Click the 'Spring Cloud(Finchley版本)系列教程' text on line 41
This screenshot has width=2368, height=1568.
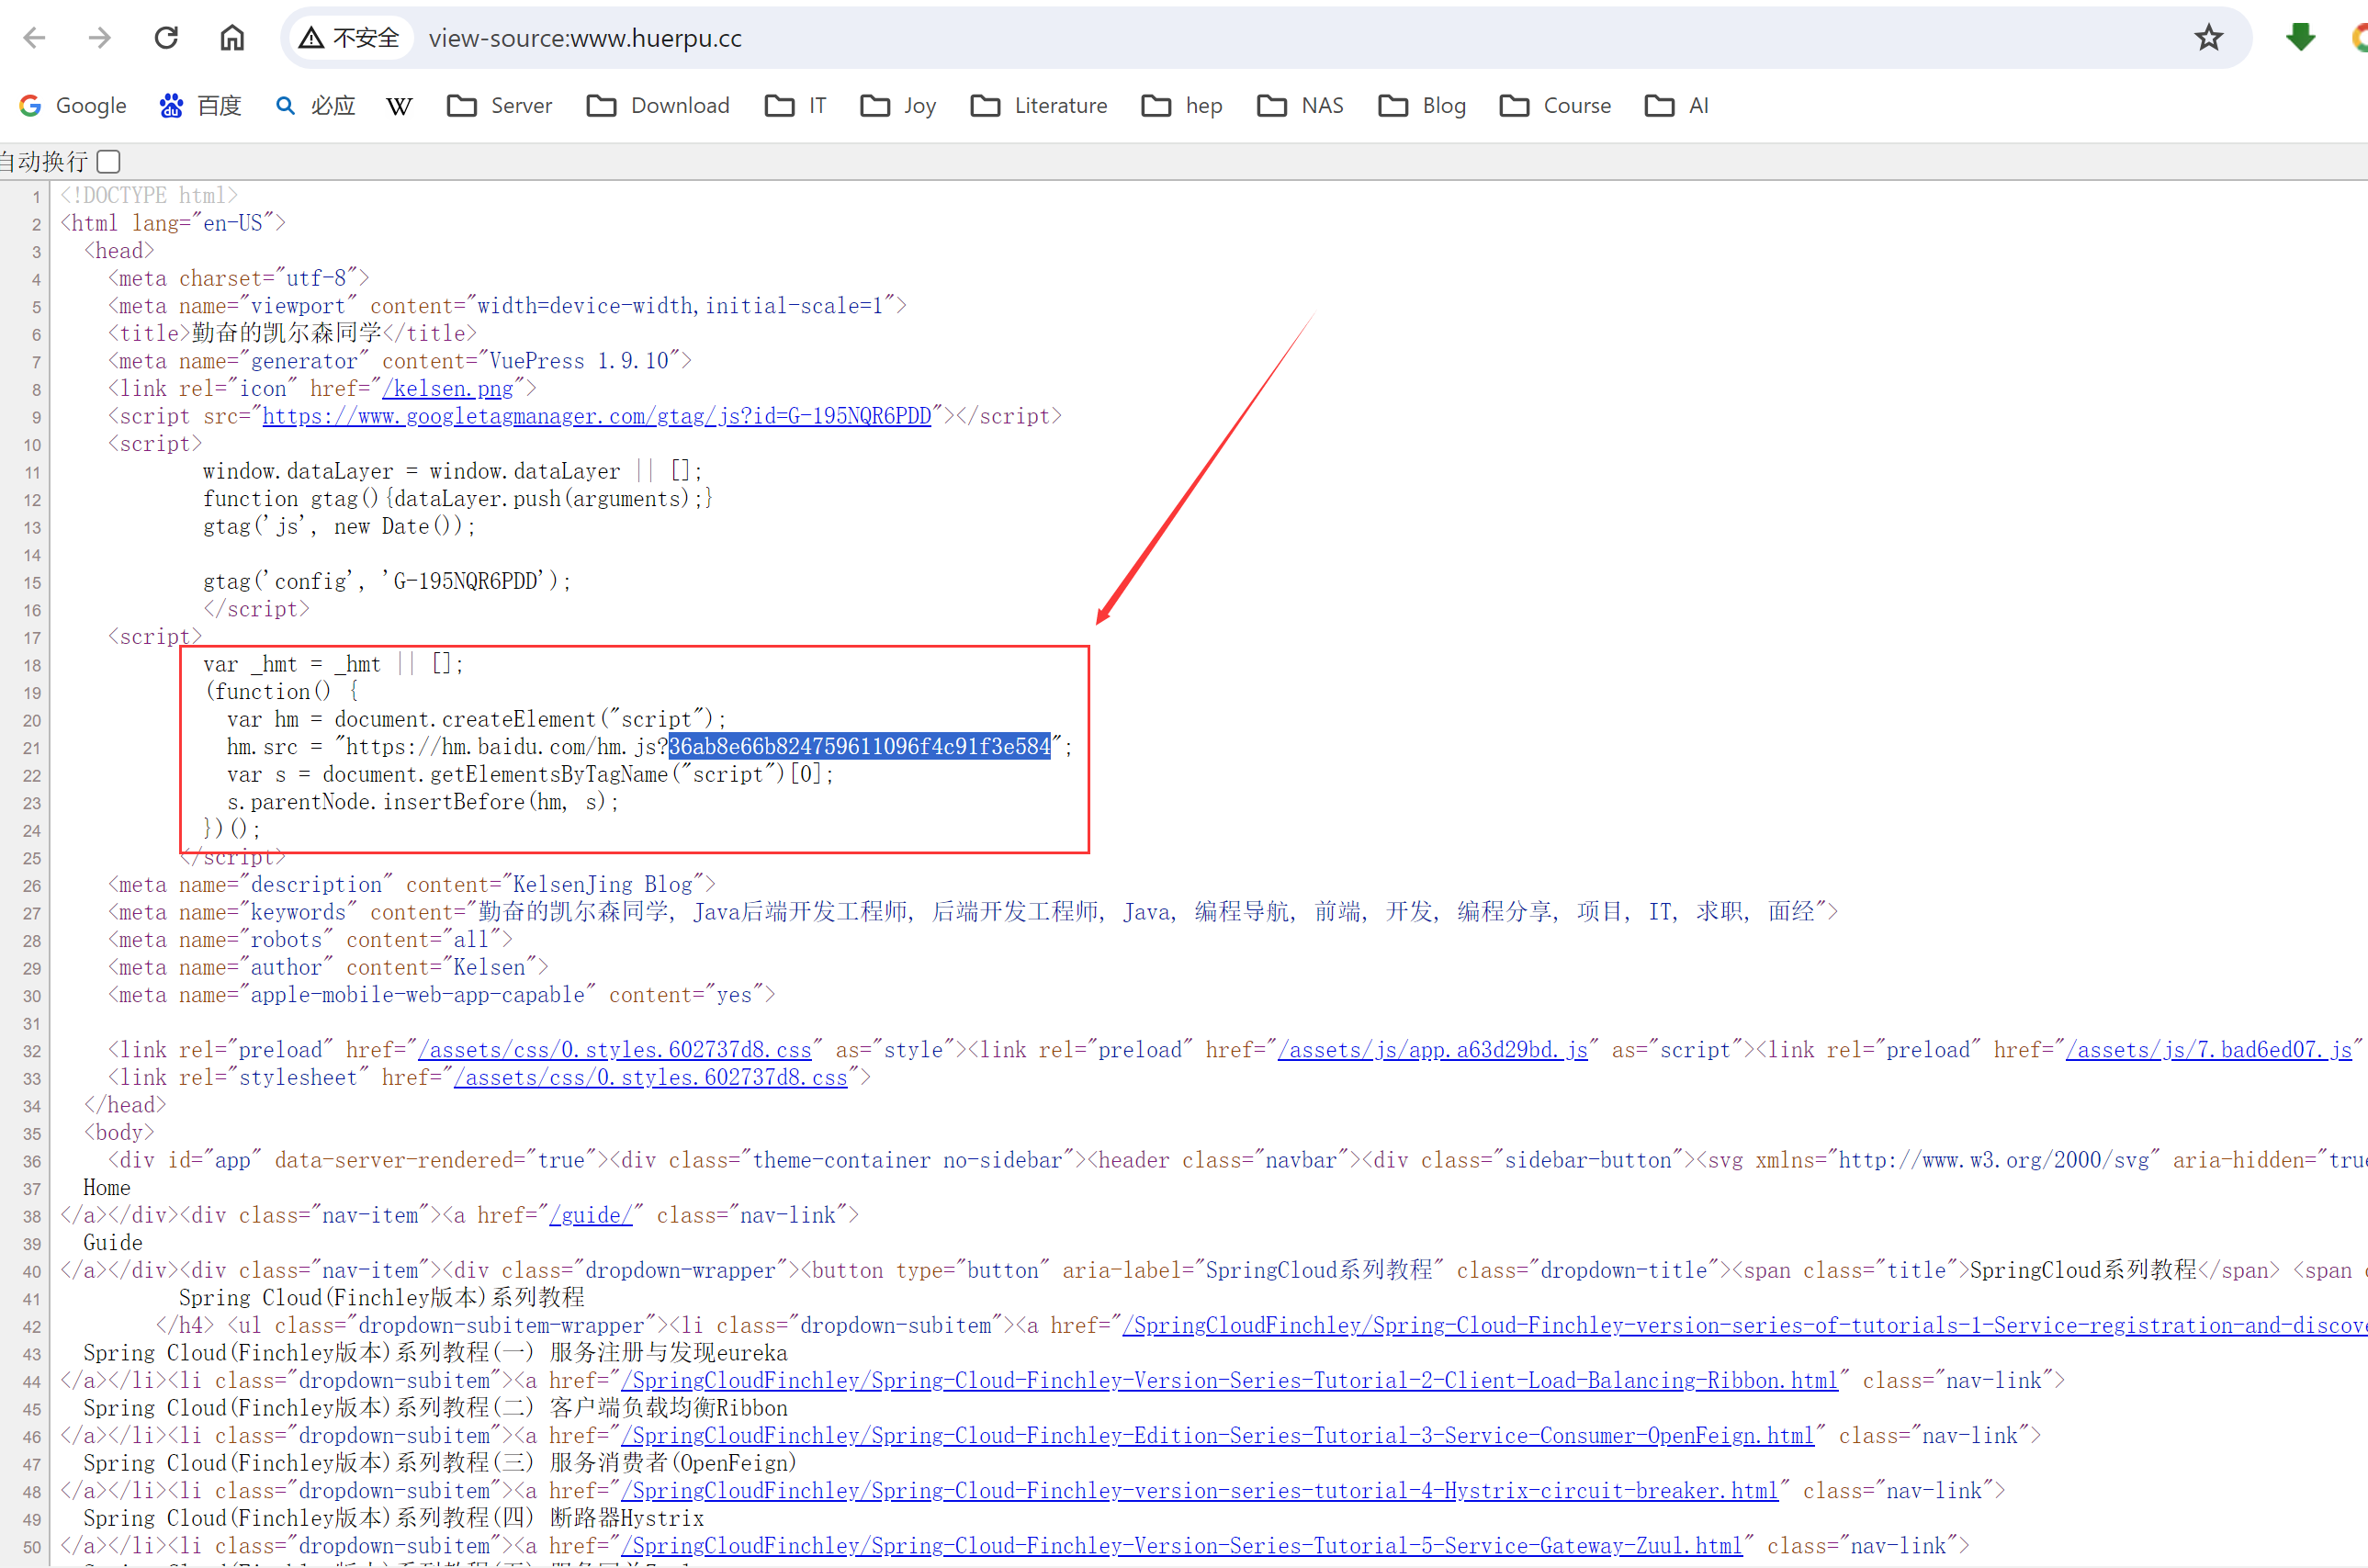click(382, 1298)
